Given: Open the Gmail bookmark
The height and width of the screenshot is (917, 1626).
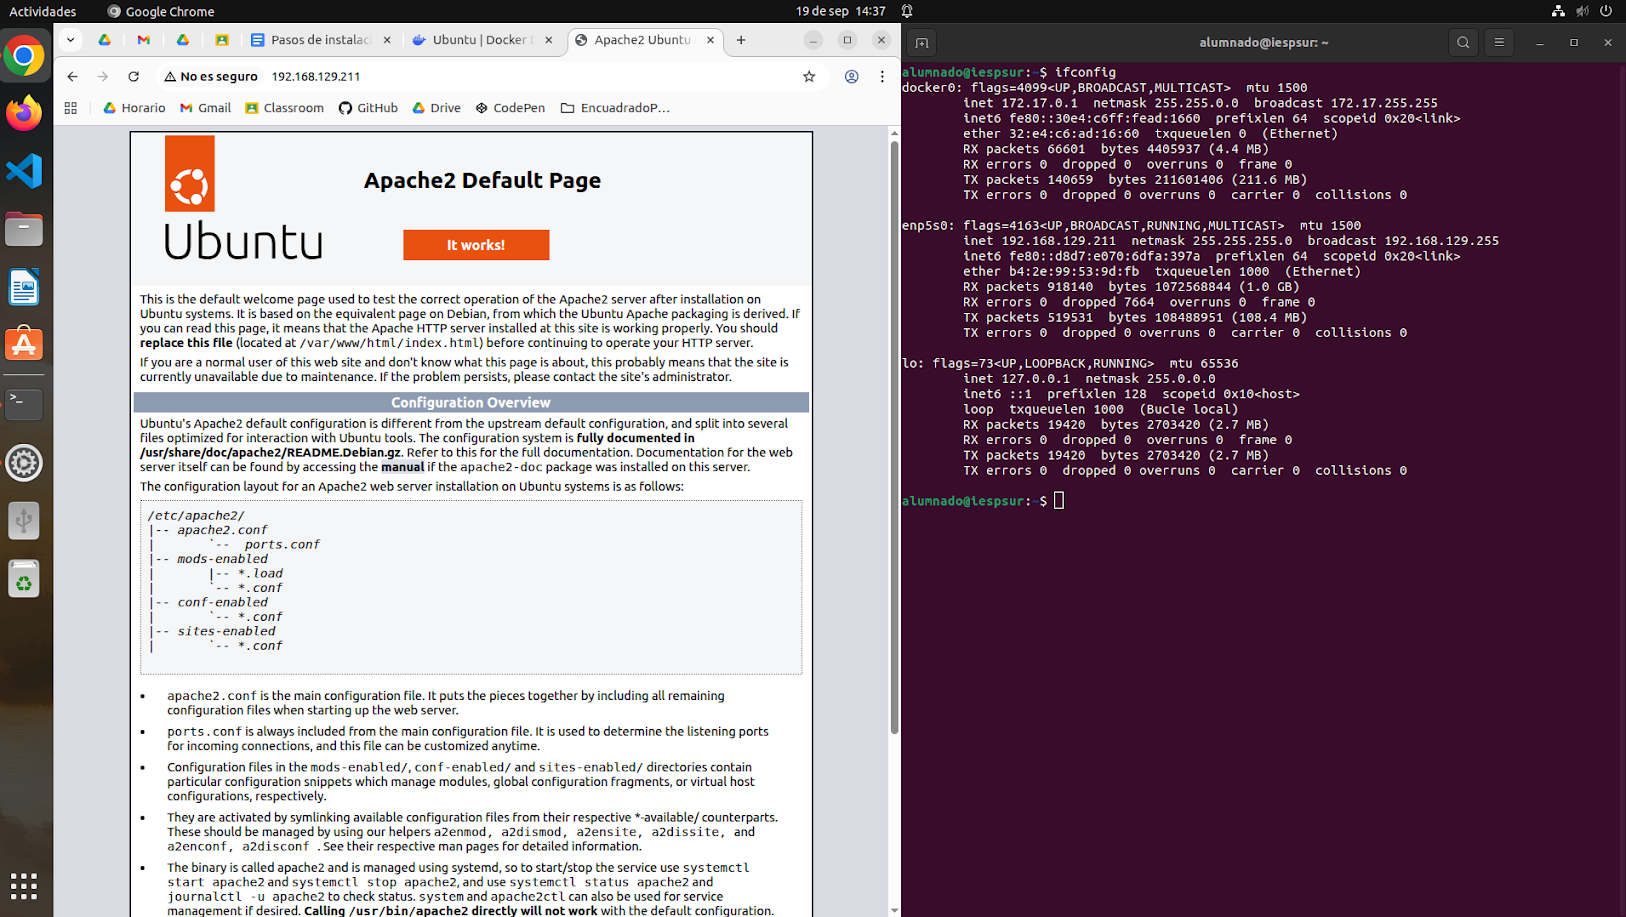Looking at the screenshot, I should (x=205, y=108).
